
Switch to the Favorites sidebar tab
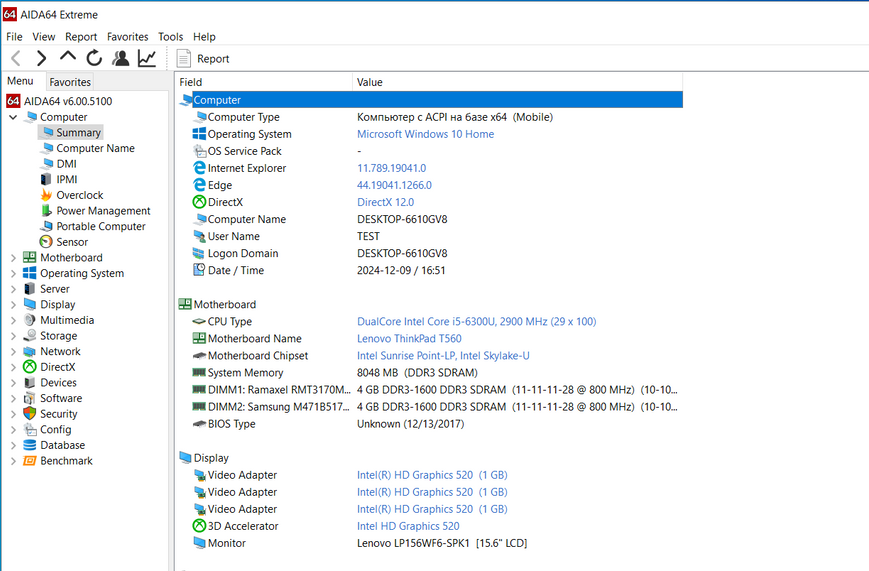(x=70, y=82)
